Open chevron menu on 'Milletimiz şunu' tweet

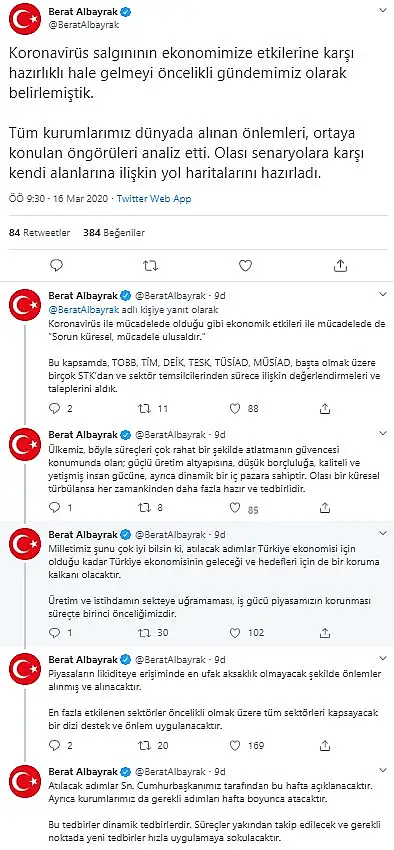pyautogui.click(x=382, y=533)
